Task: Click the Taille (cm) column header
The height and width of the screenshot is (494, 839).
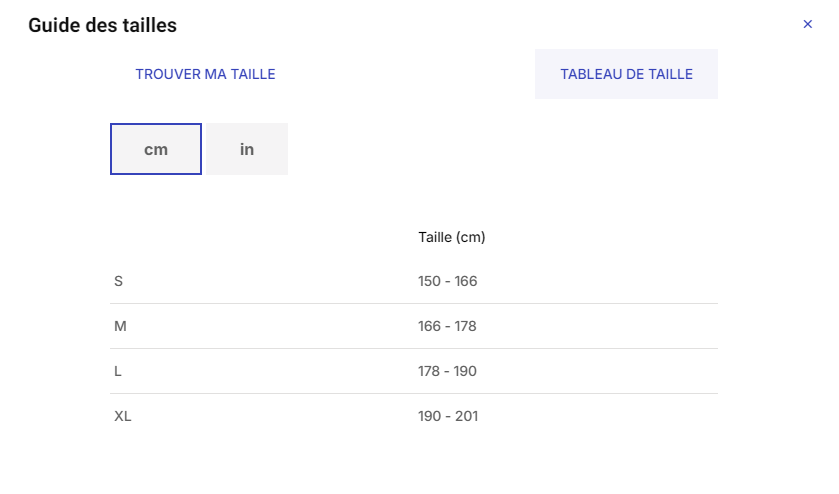Action: tap(451, 237)
